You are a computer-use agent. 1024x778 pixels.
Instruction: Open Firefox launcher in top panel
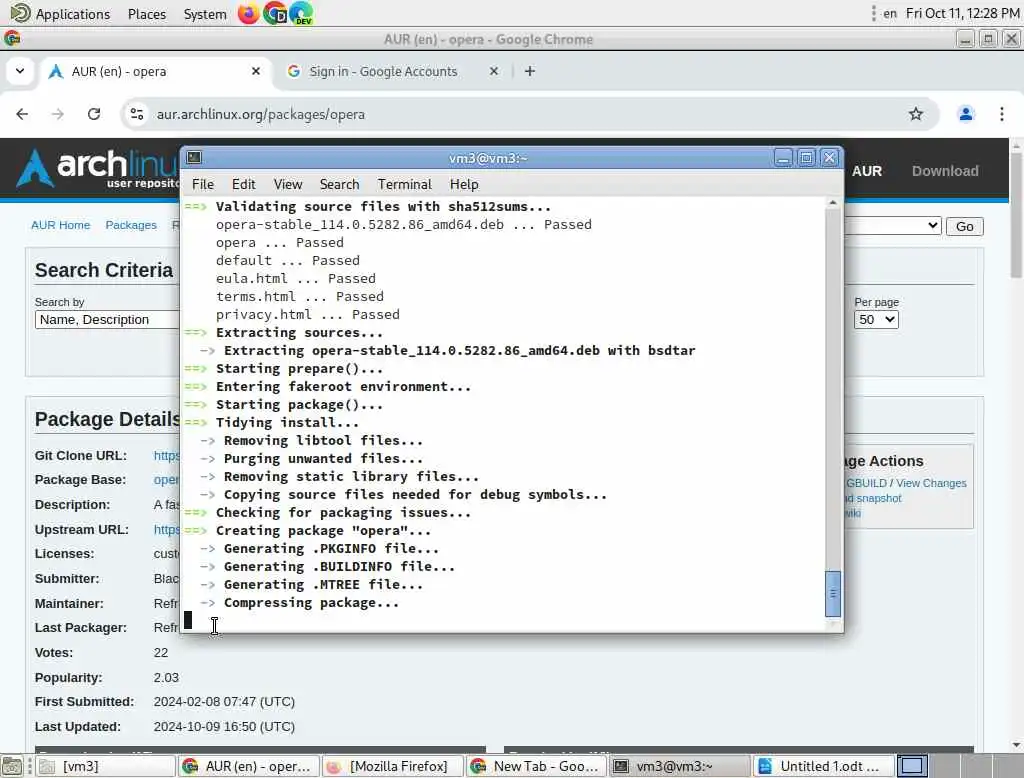248,13
